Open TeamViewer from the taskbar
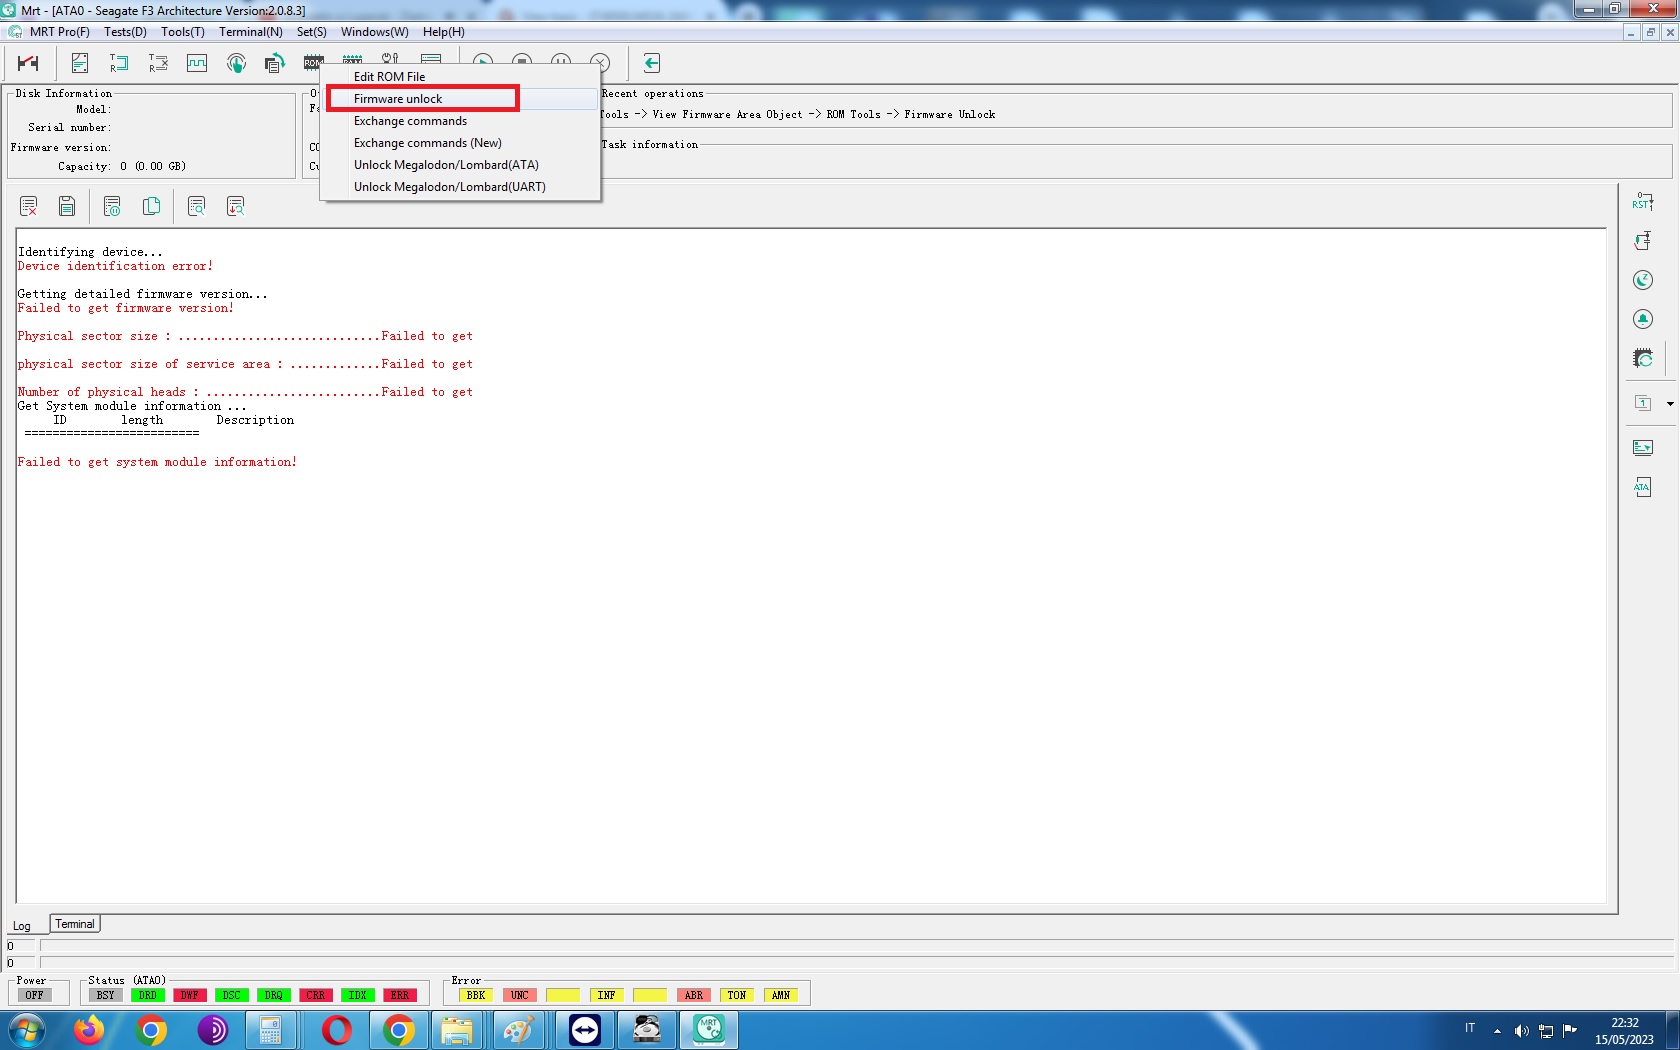Viewport: 1680px width, 1050px height. point(585,1030)
